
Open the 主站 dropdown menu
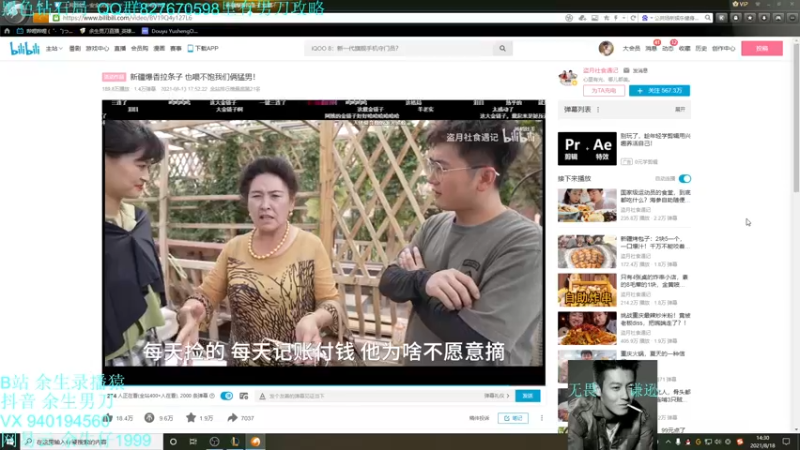(x=54, y=48)
